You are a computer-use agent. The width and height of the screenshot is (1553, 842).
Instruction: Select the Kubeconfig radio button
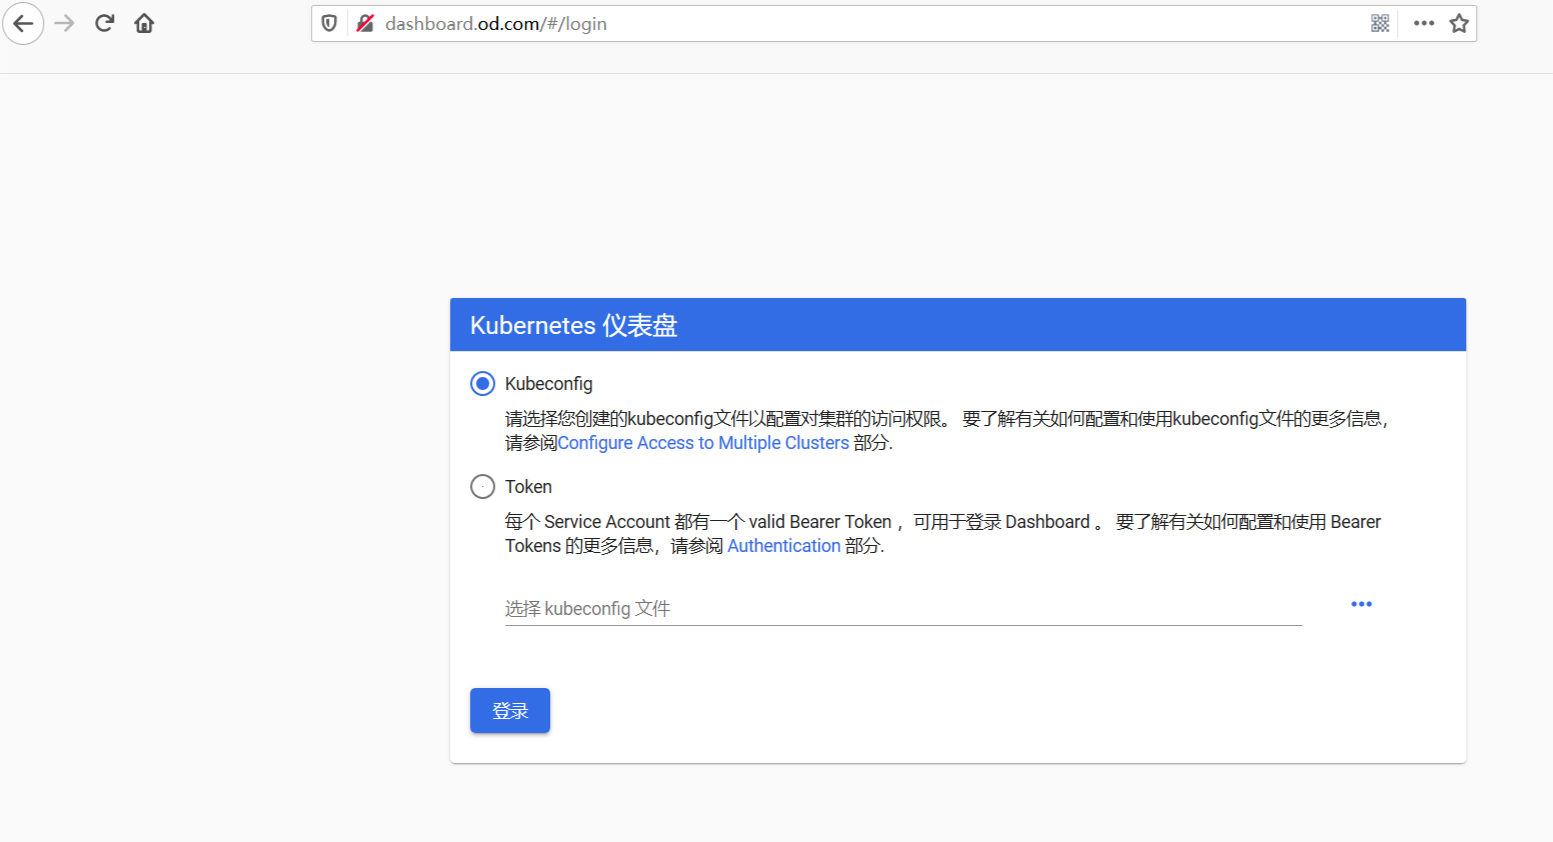pyautogui.click(x=483, y=384)
